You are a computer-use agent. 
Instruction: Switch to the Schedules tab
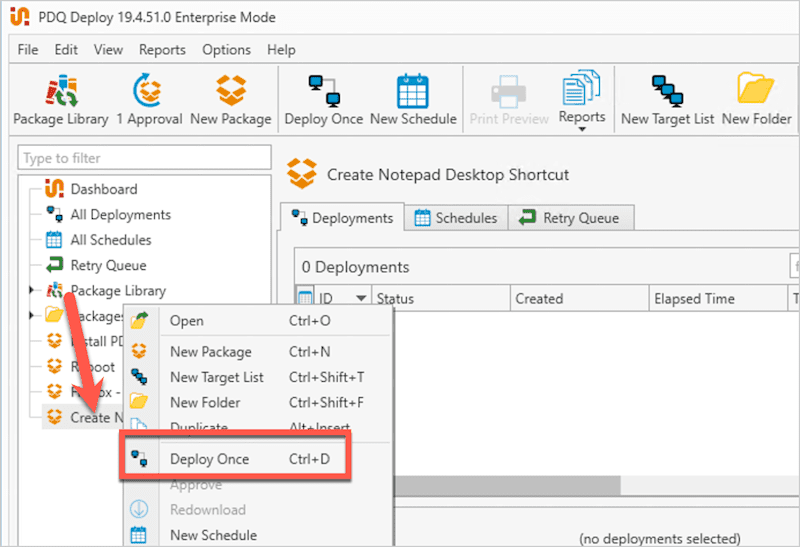point(456,218)
